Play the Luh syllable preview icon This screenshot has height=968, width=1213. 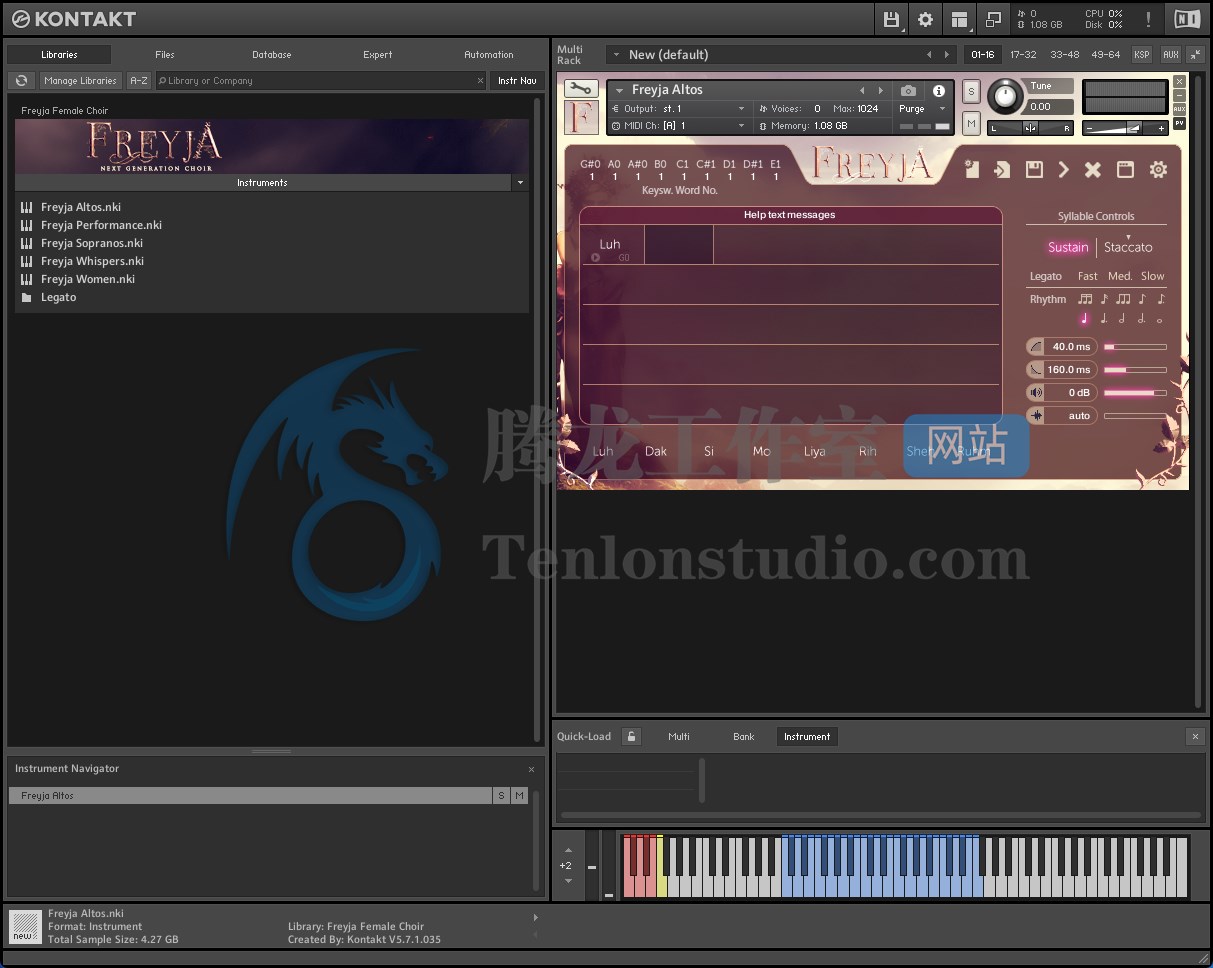[596, 258]
